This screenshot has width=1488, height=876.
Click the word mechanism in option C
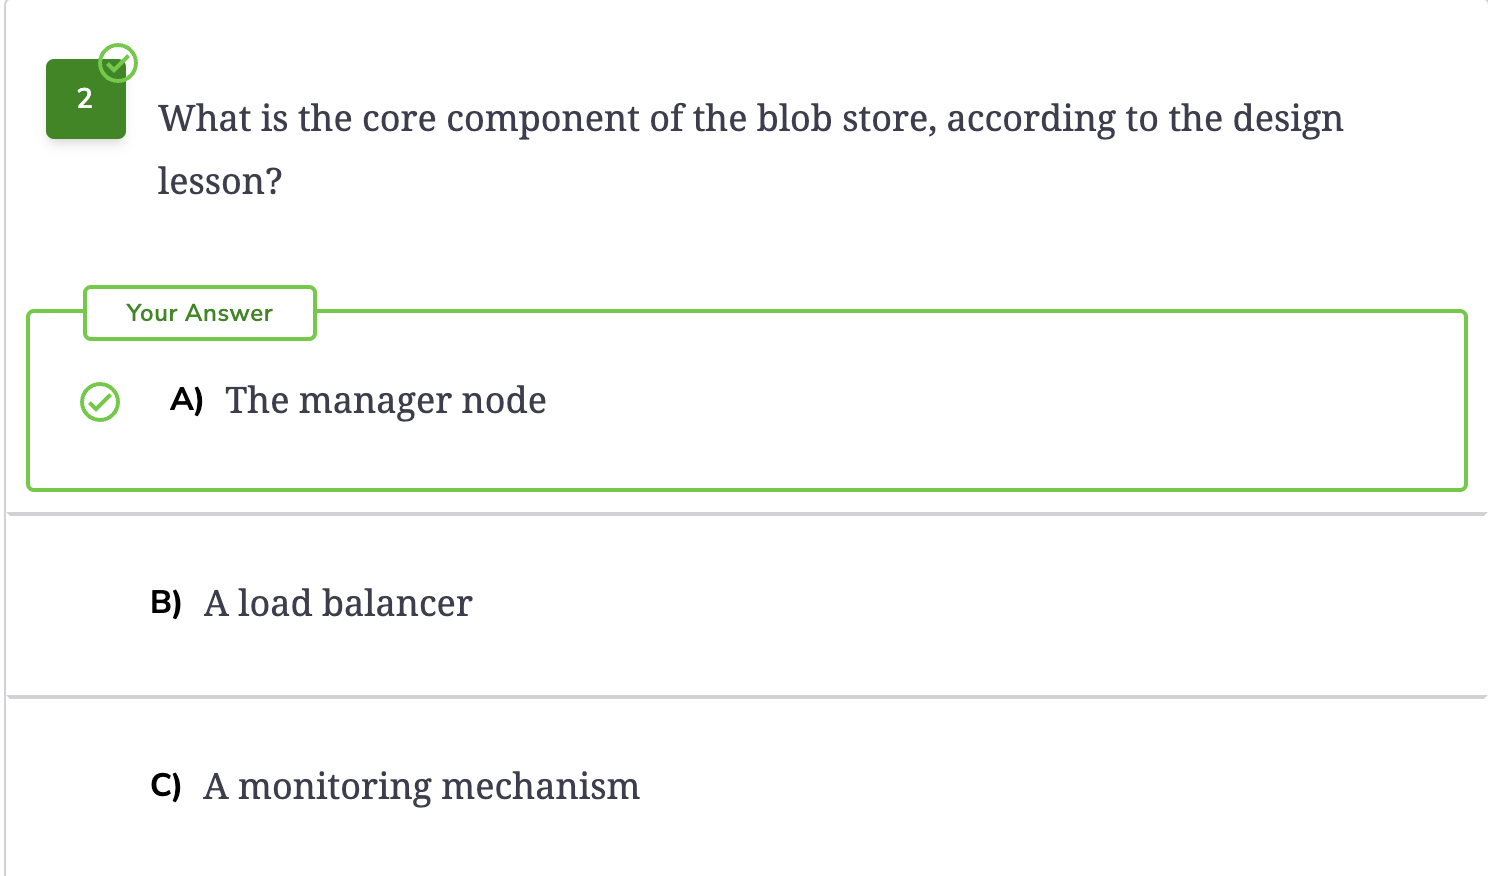[x=541, y=786]
